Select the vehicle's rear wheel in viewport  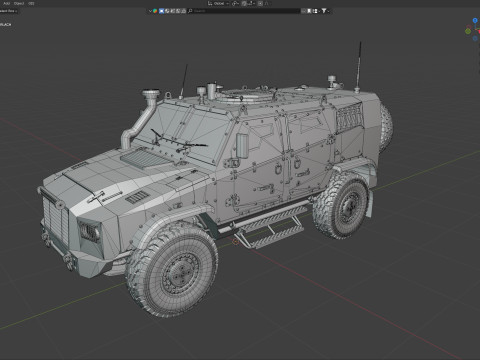coord(342,206)
